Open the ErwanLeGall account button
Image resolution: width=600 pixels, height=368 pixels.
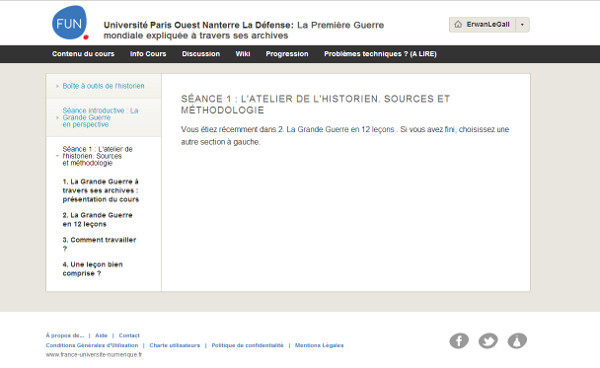coord(482,25)
